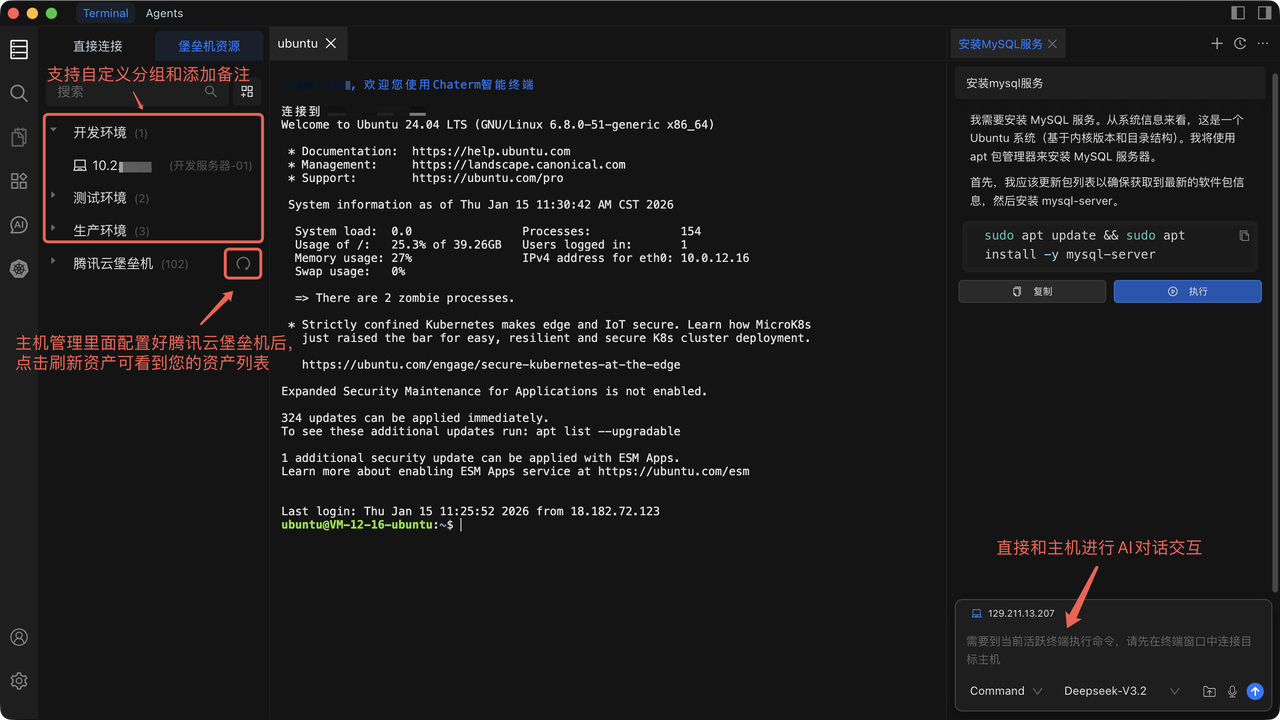Image resolution: width=1280 pixels, height=720 pixels.
Task: Open the Command mode dropdown
Action: 1005,691
